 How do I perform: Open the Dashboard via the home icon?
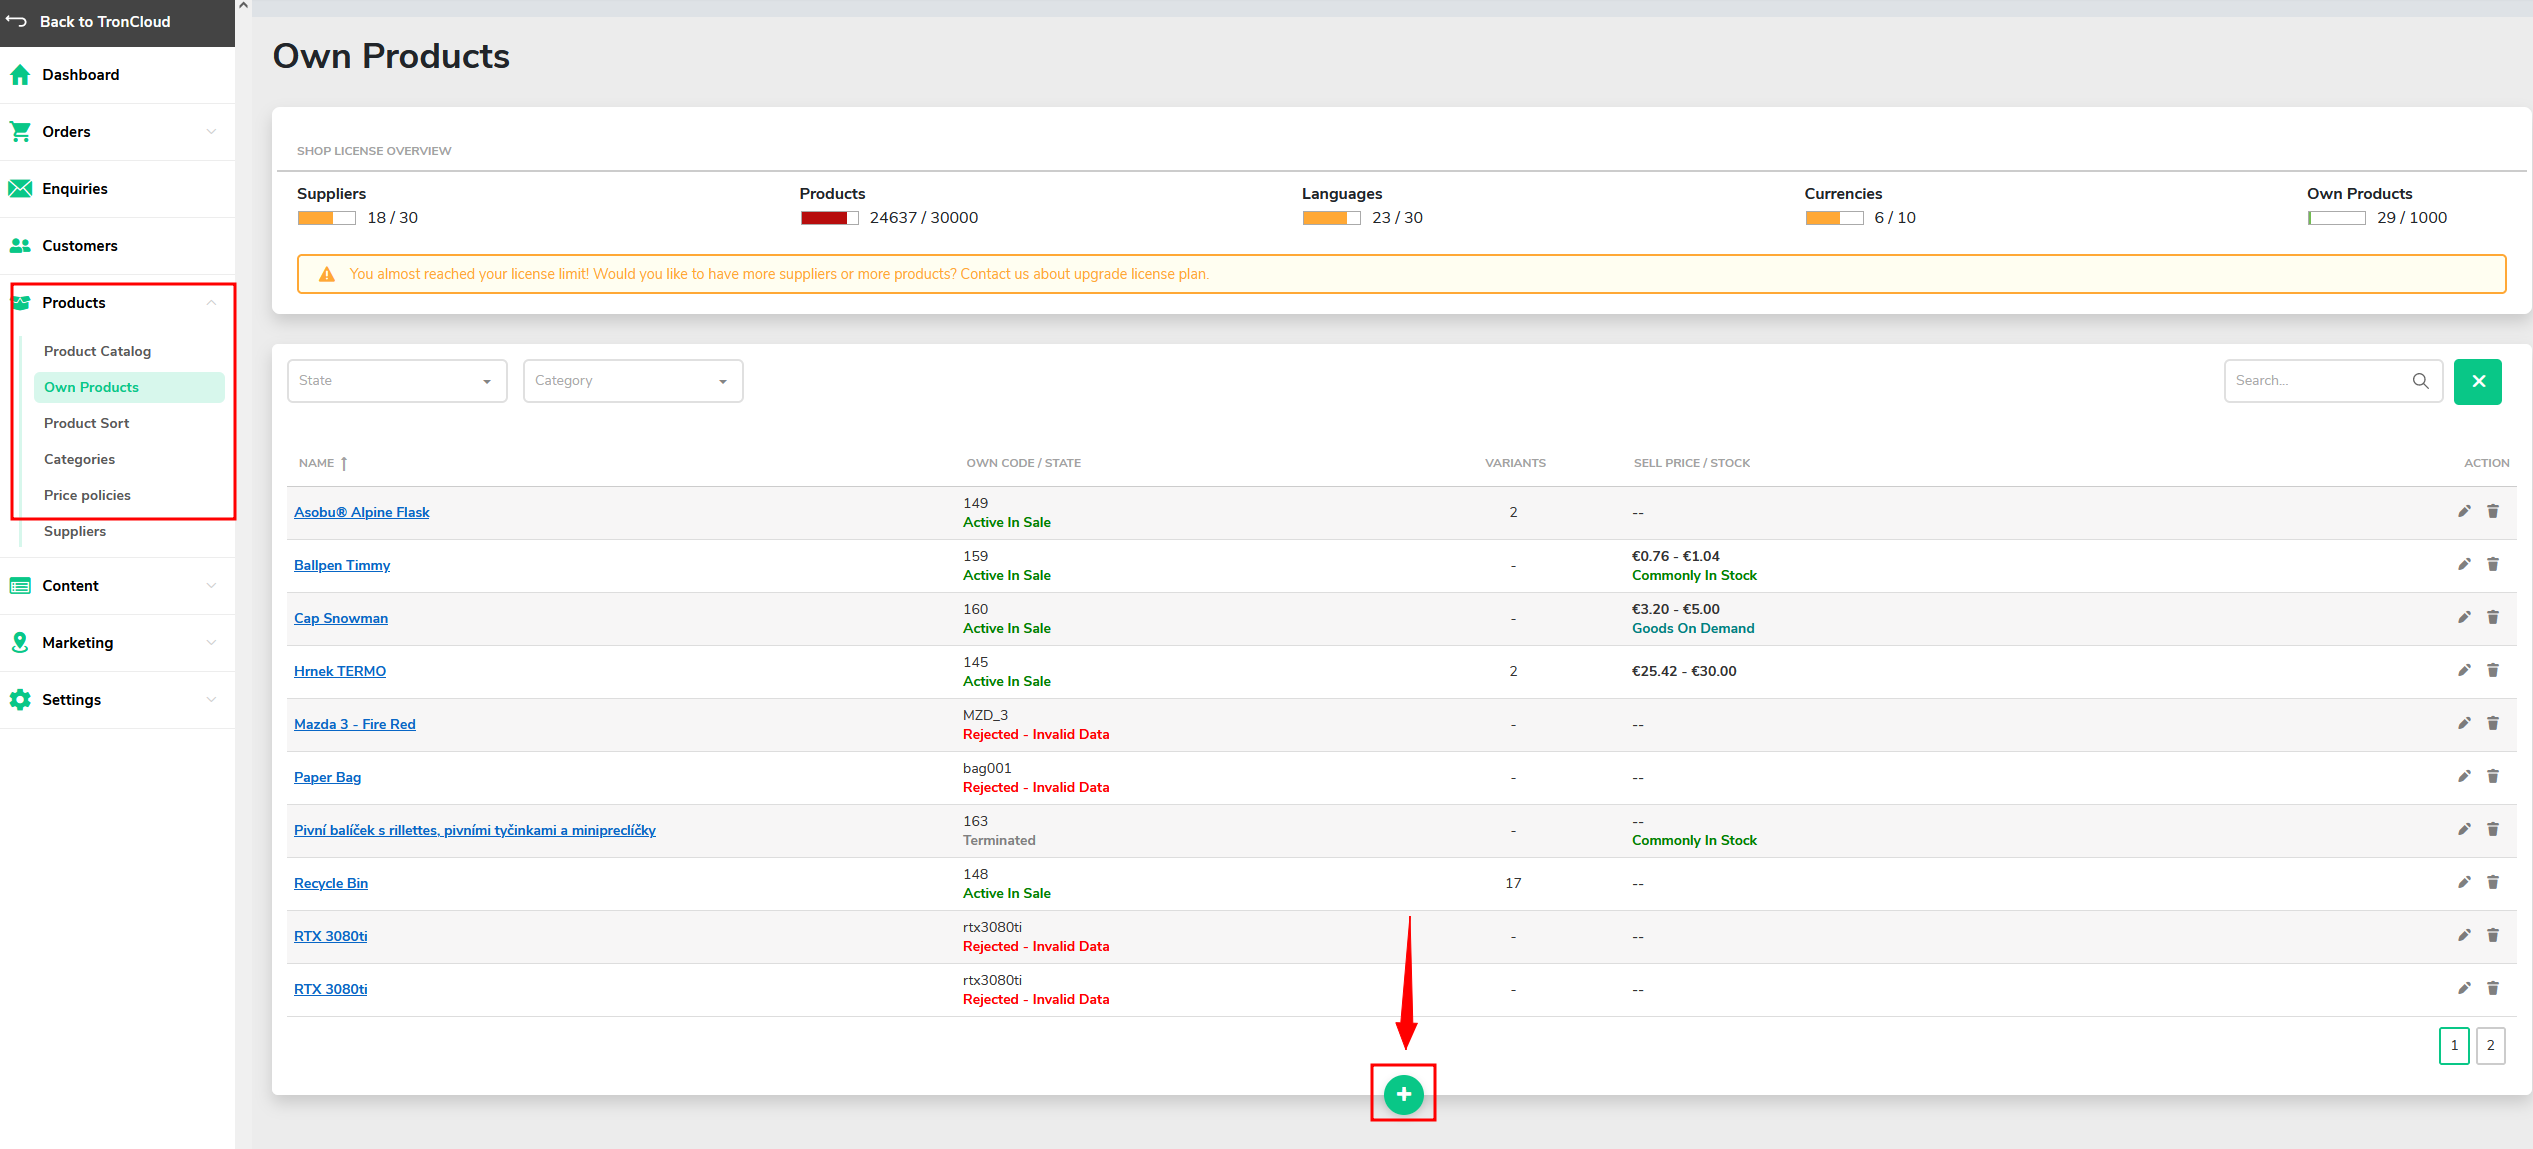(x=20, y=74)
